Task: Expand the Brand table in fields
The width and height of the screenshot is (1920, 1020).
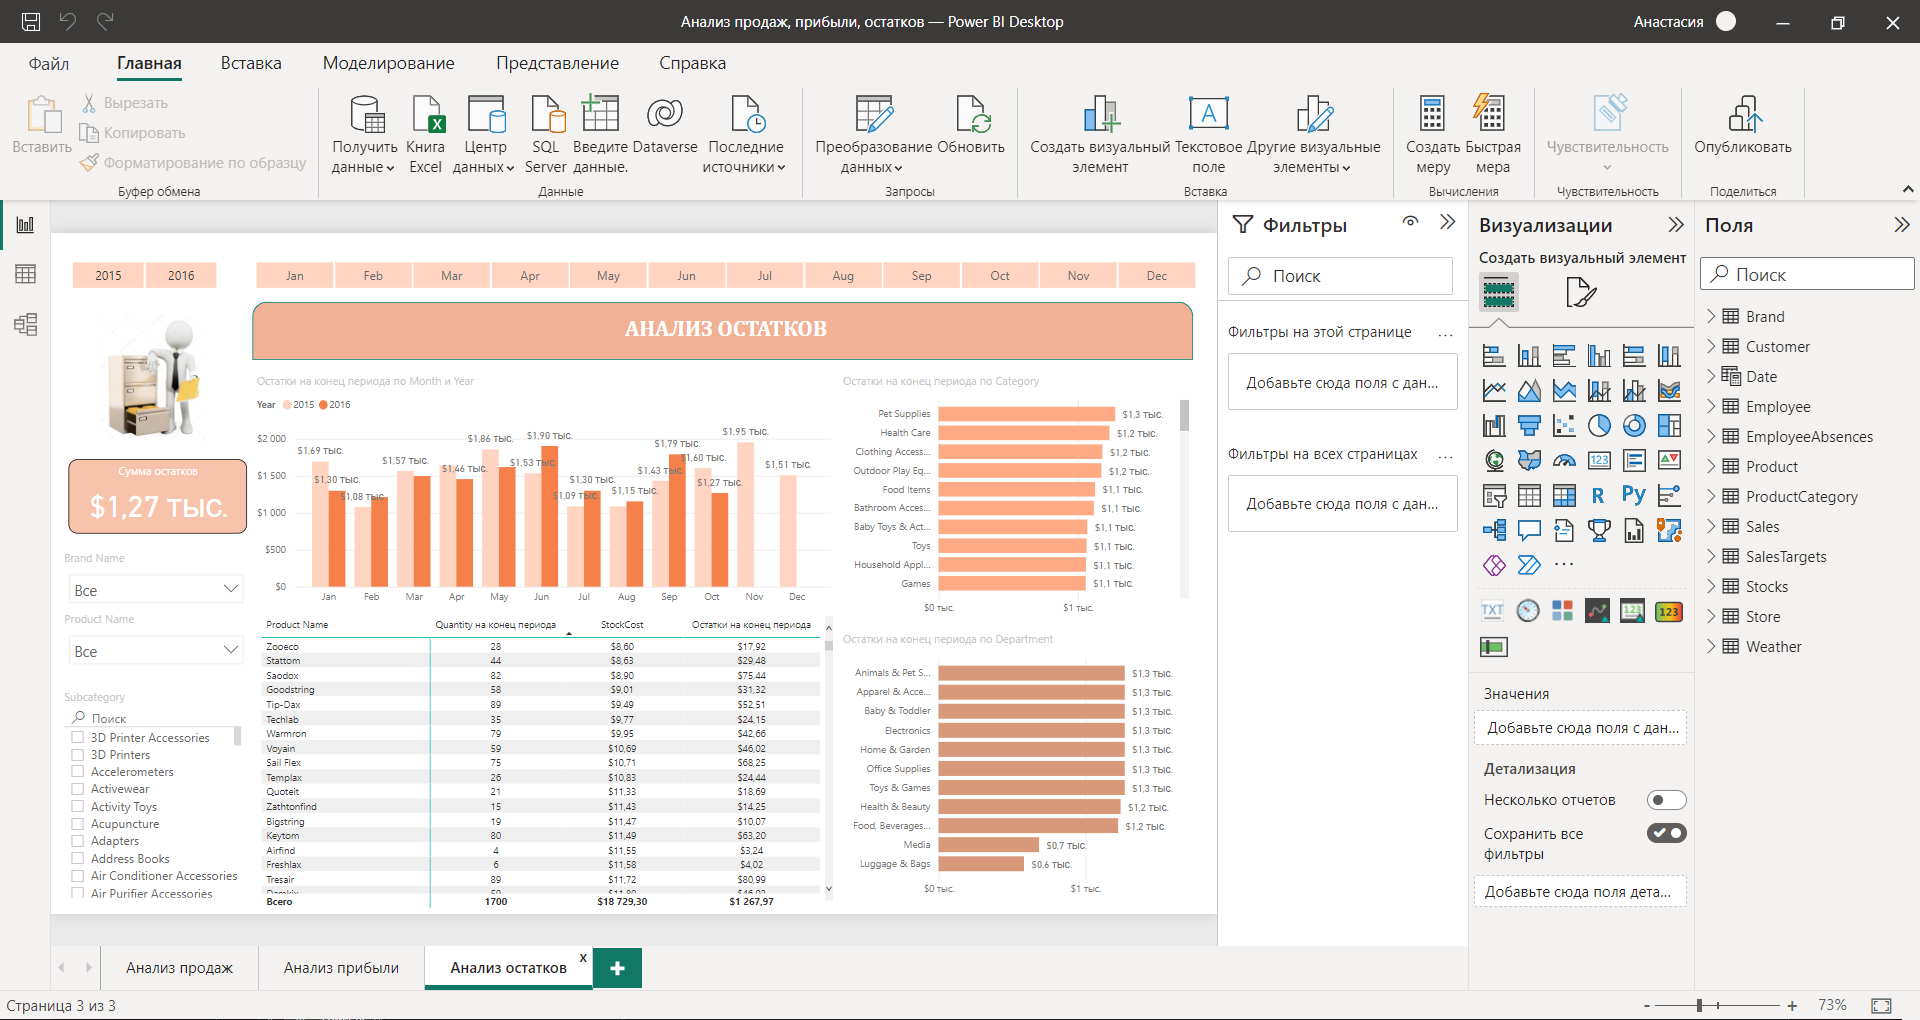Action: (1711, 316)
